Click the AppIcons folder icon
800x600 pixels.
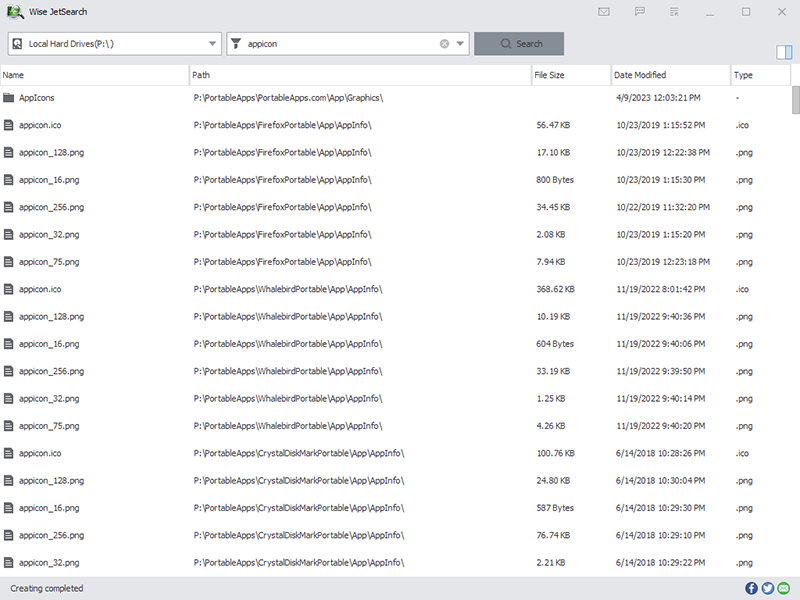coord(9,98)
